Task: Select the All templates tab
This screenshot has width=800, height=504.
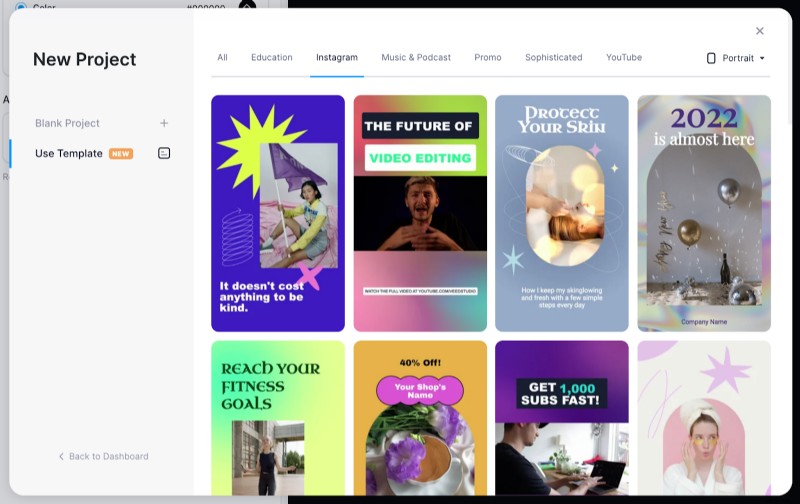Action: pos(222,57)
